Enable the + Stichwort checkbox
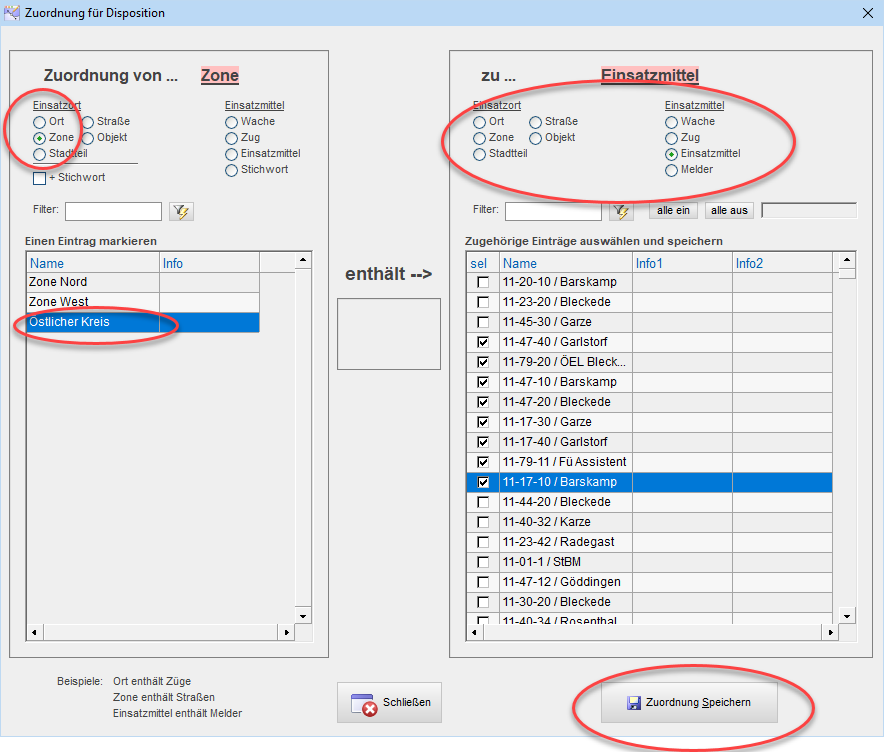Image resolution: width=884 pixels, height=752 pixels. pos(40,178)
